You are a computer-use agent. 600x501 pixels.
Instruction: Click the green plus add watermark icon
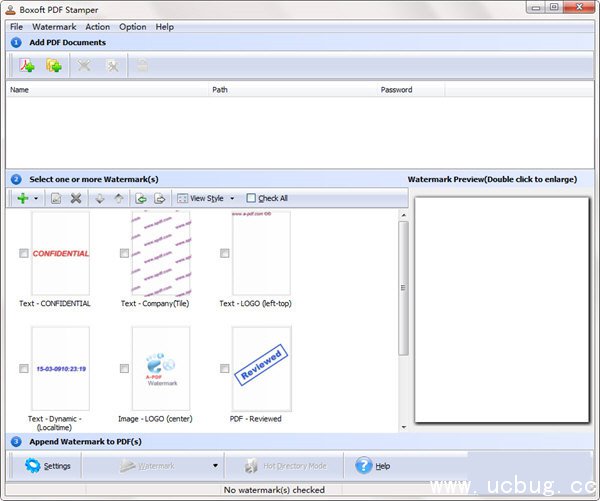[x=22, y=198]
